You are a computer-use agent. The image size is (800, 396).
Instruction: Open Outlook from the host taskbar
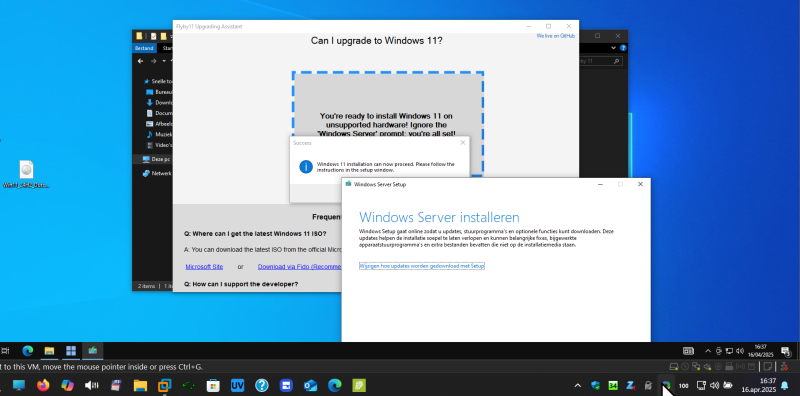(x=310, y=385)
